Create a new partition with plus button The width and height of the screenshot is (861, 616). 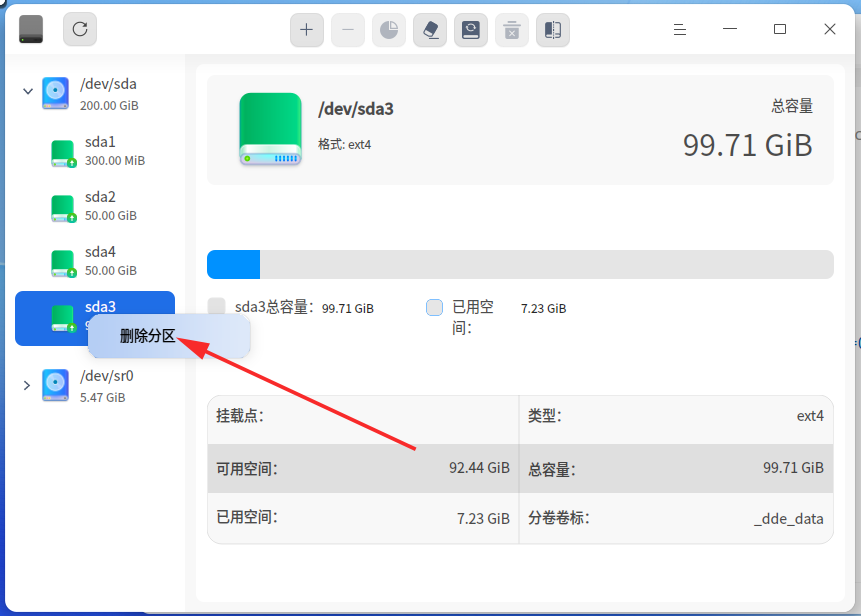306,30
